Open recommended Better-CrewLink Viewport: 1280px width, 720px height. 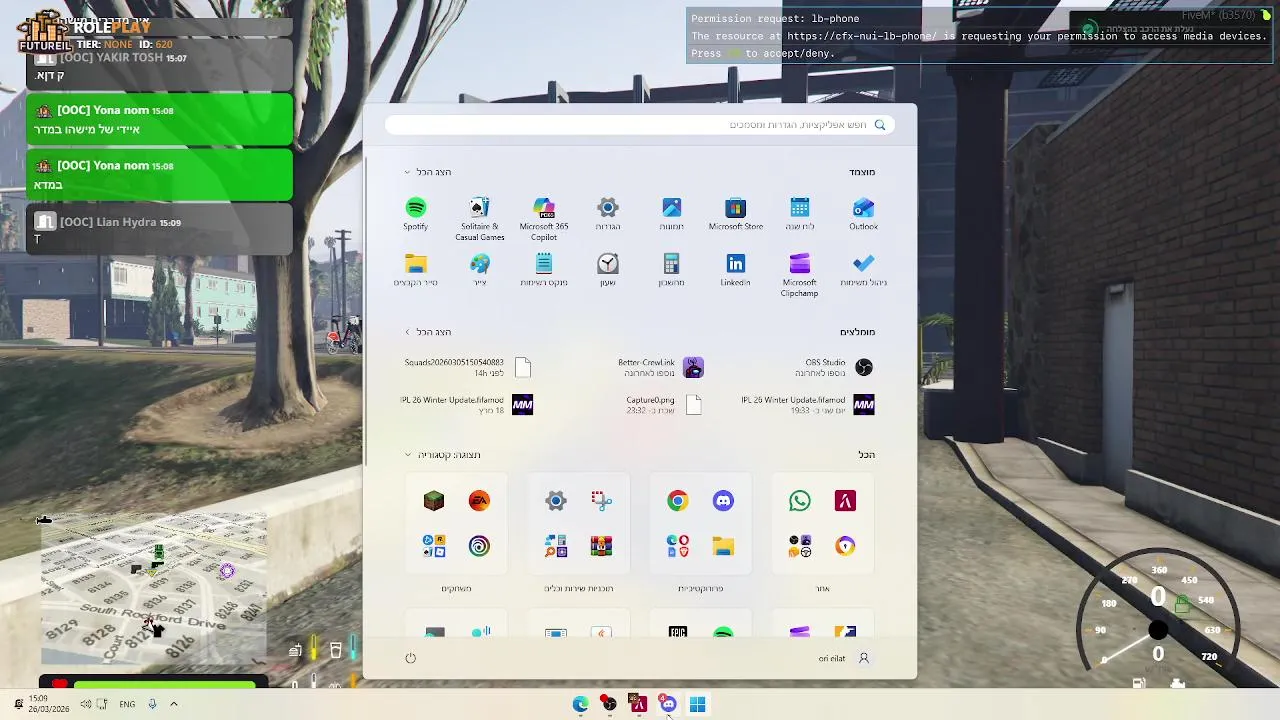tap(661, 368)
